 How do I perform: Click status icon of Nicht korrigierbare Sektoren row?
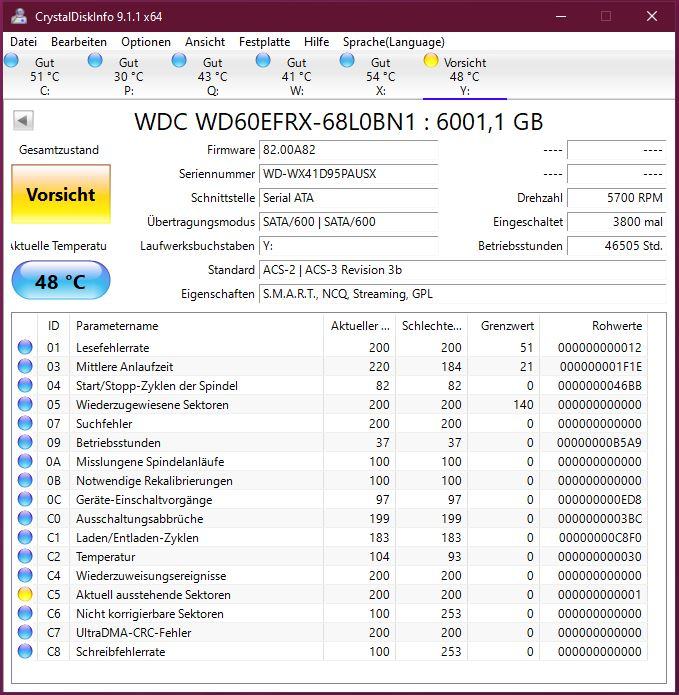25,613
